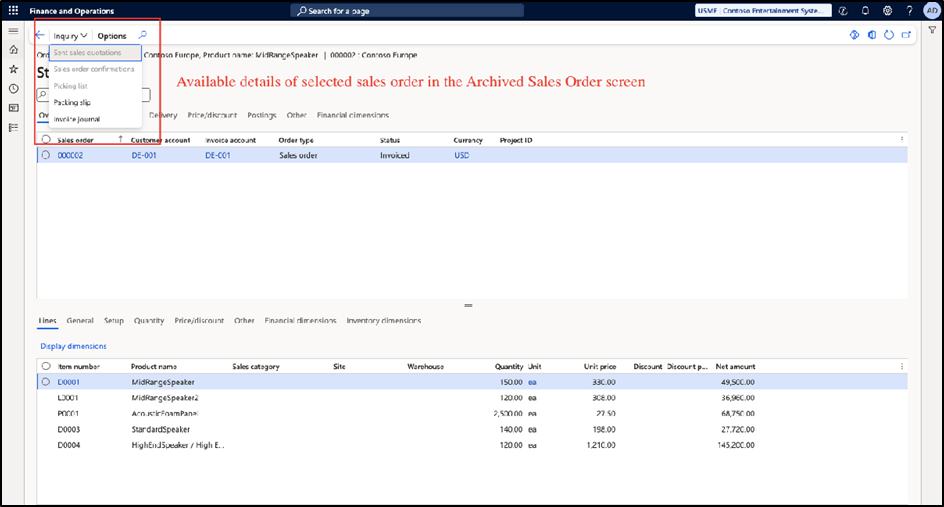Toggle select-all circle in Sales order header
Image resolution: width=944 pixels, height=507 pixels.
46,140
